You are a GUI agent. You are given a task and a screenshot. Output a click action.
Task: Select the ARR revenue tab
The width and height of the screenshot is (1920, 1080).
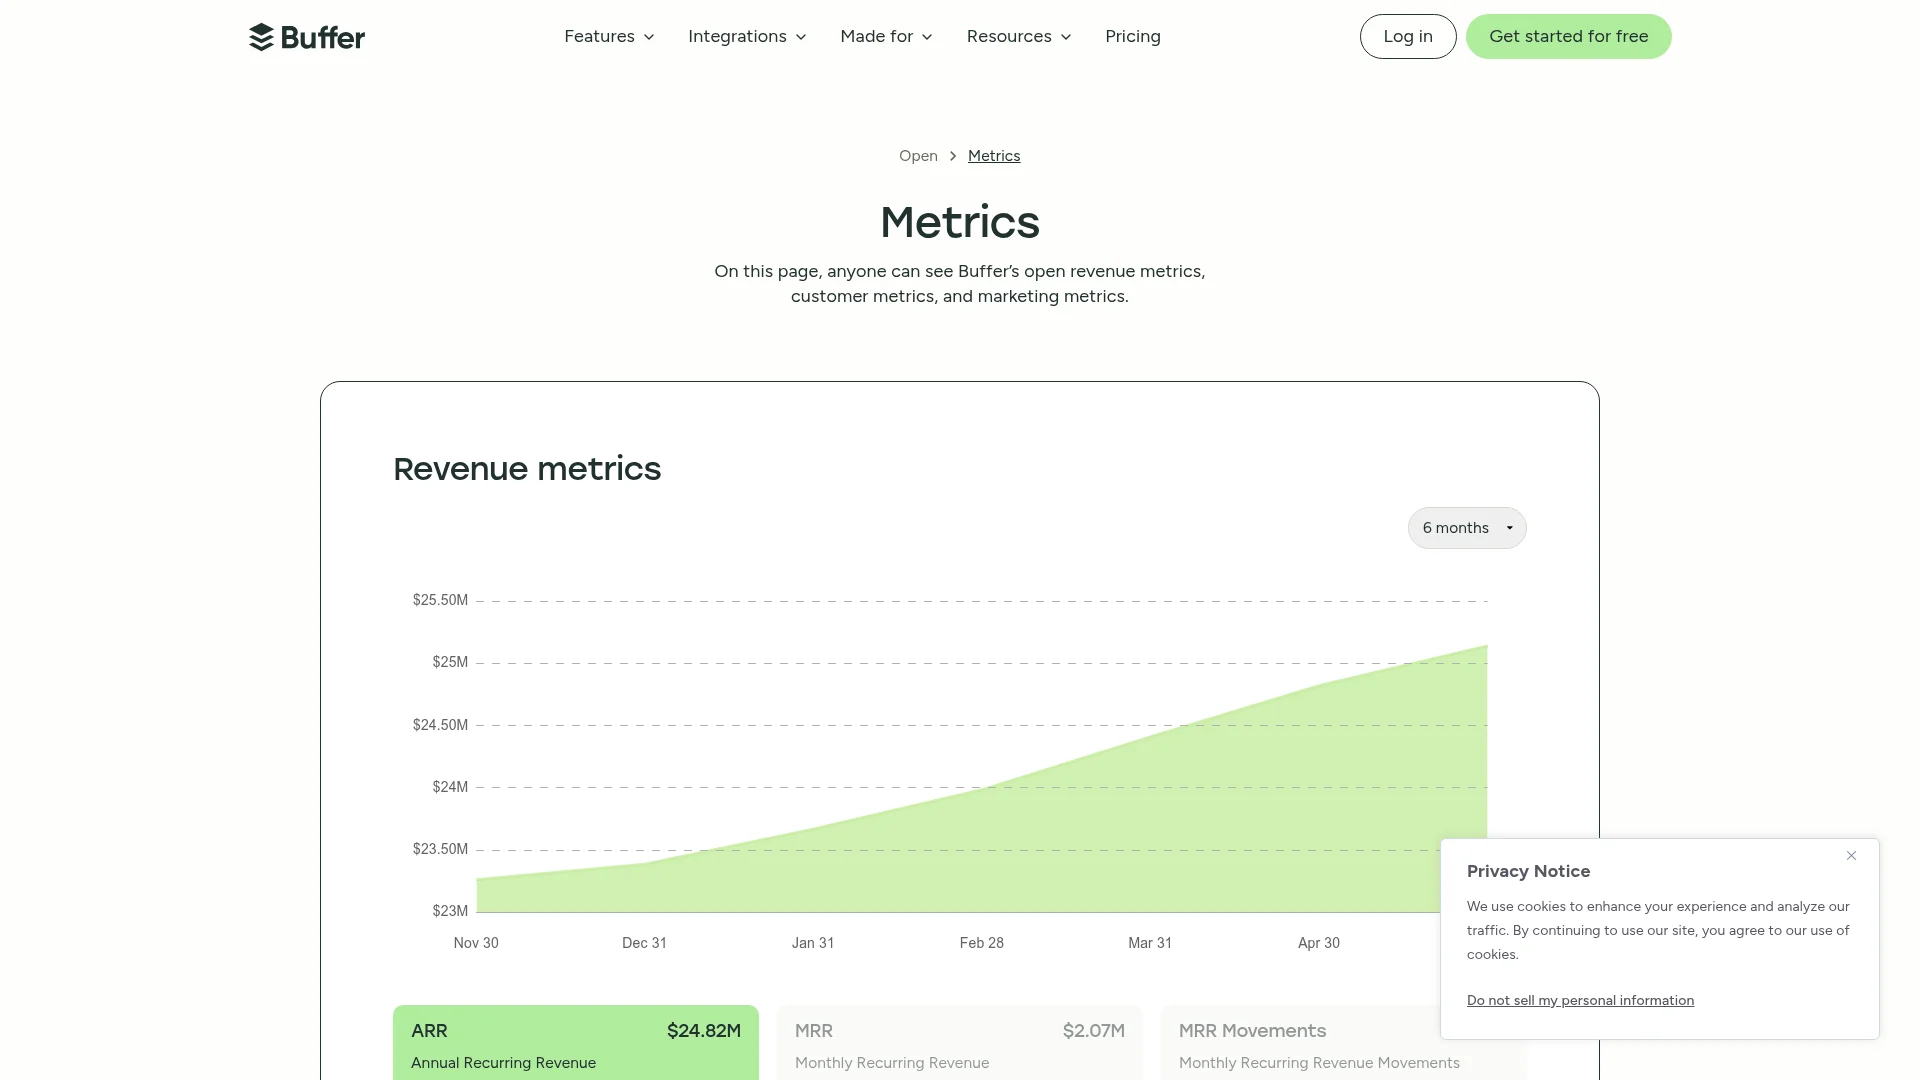click(576, 1042)
